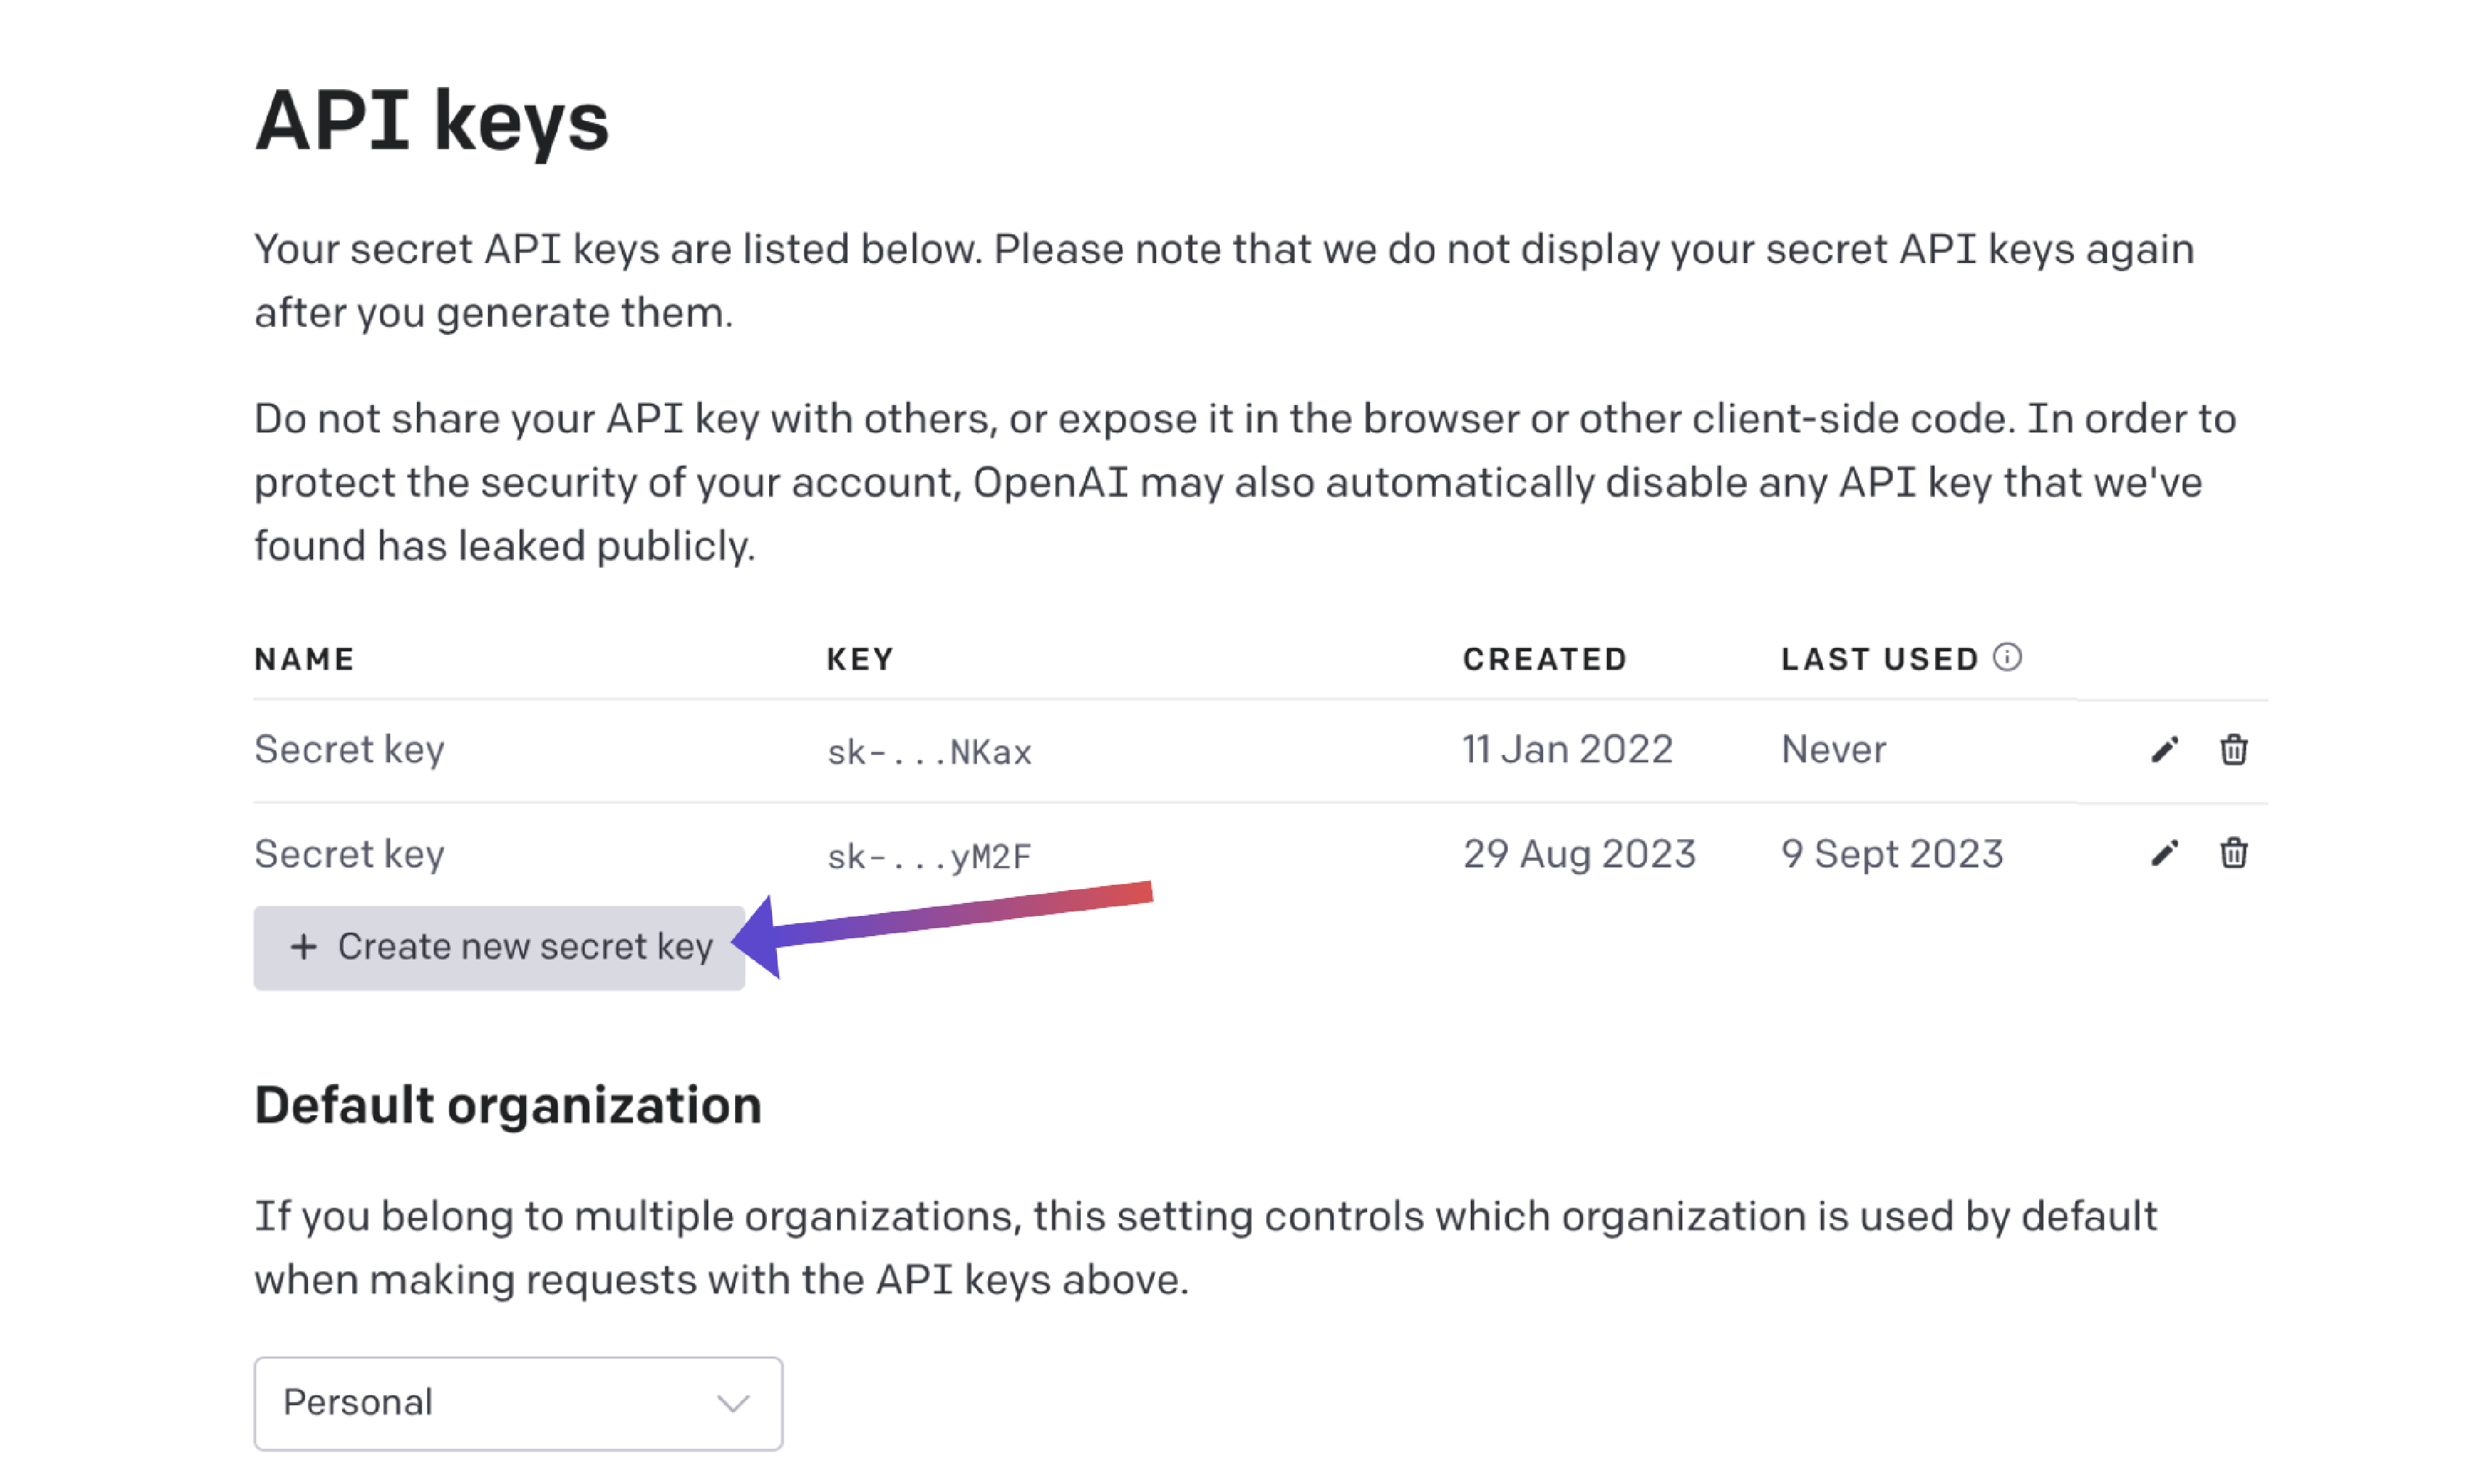Screen dimensions: 2471x1484
Task: Click the Default organization heading
Action: click(x=507, y=1105)
